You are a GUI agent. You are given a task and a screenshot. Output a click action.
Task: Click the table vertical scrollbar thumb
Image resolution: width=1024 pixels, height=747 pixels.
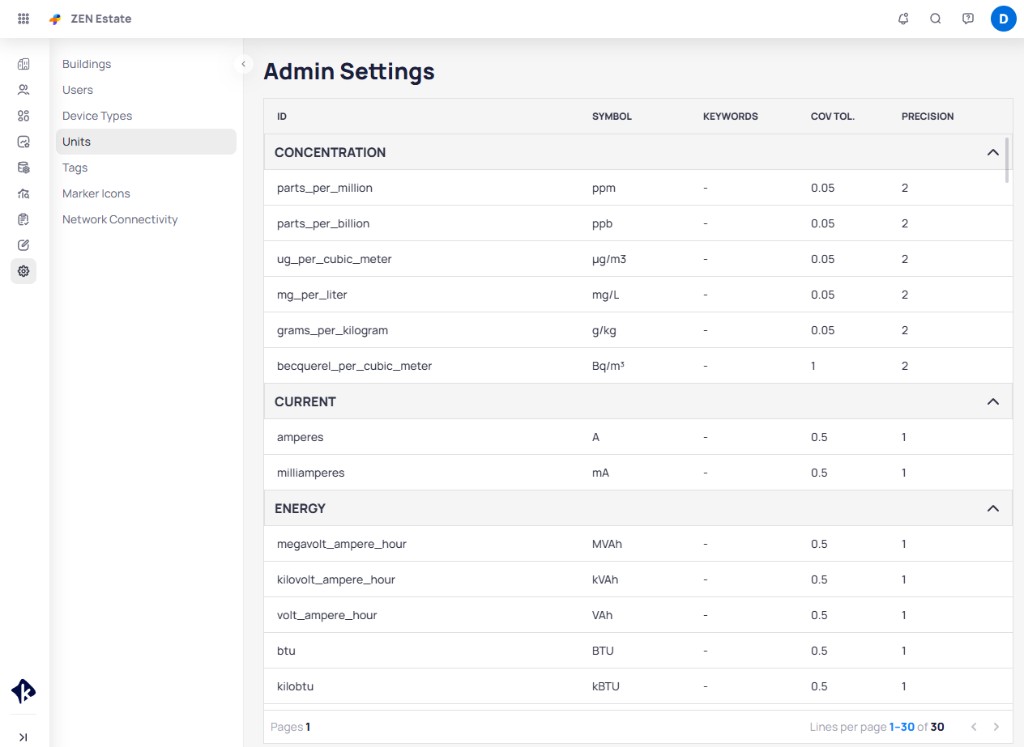pos(1008,160)
